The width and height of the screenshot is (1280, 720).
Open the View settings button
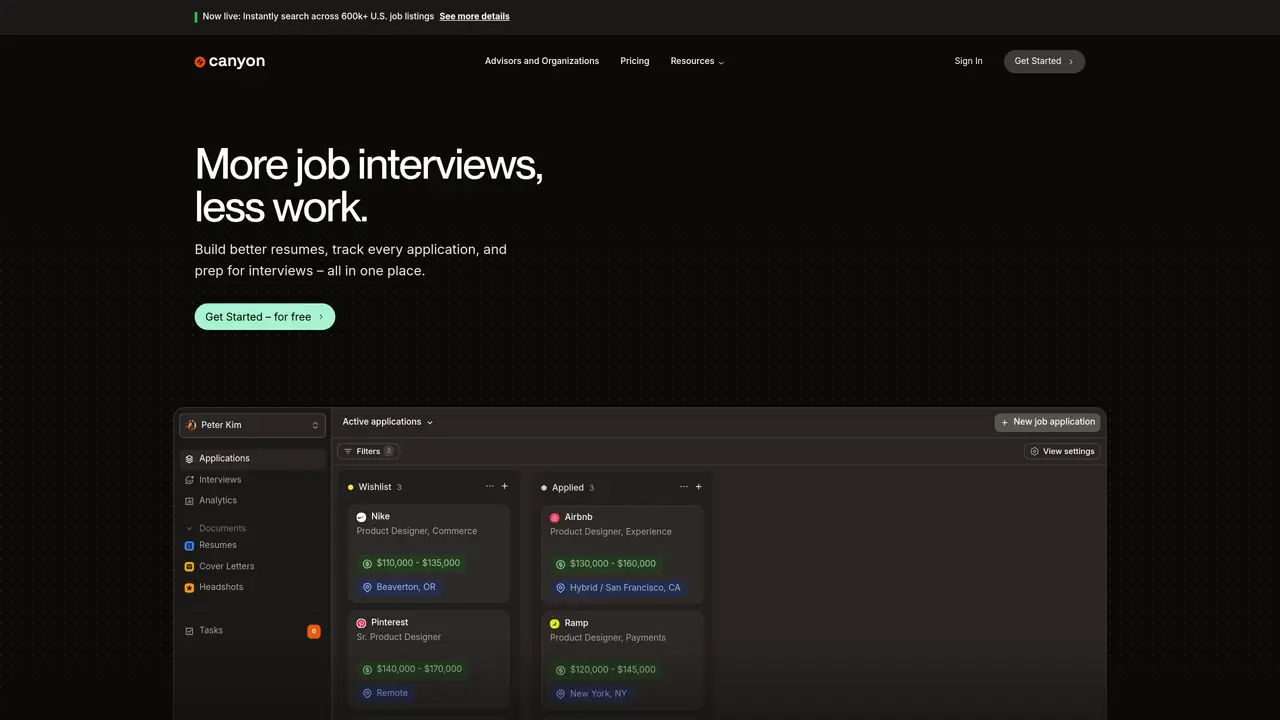(1063, 452)
